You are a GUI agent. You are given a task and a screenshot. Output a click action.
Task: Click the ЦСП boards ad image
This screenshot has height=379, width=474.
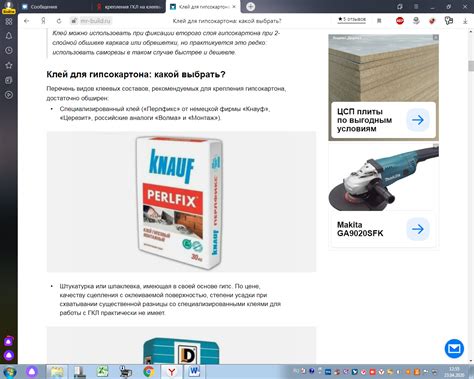pyautogui.click(x=383, y=68)
